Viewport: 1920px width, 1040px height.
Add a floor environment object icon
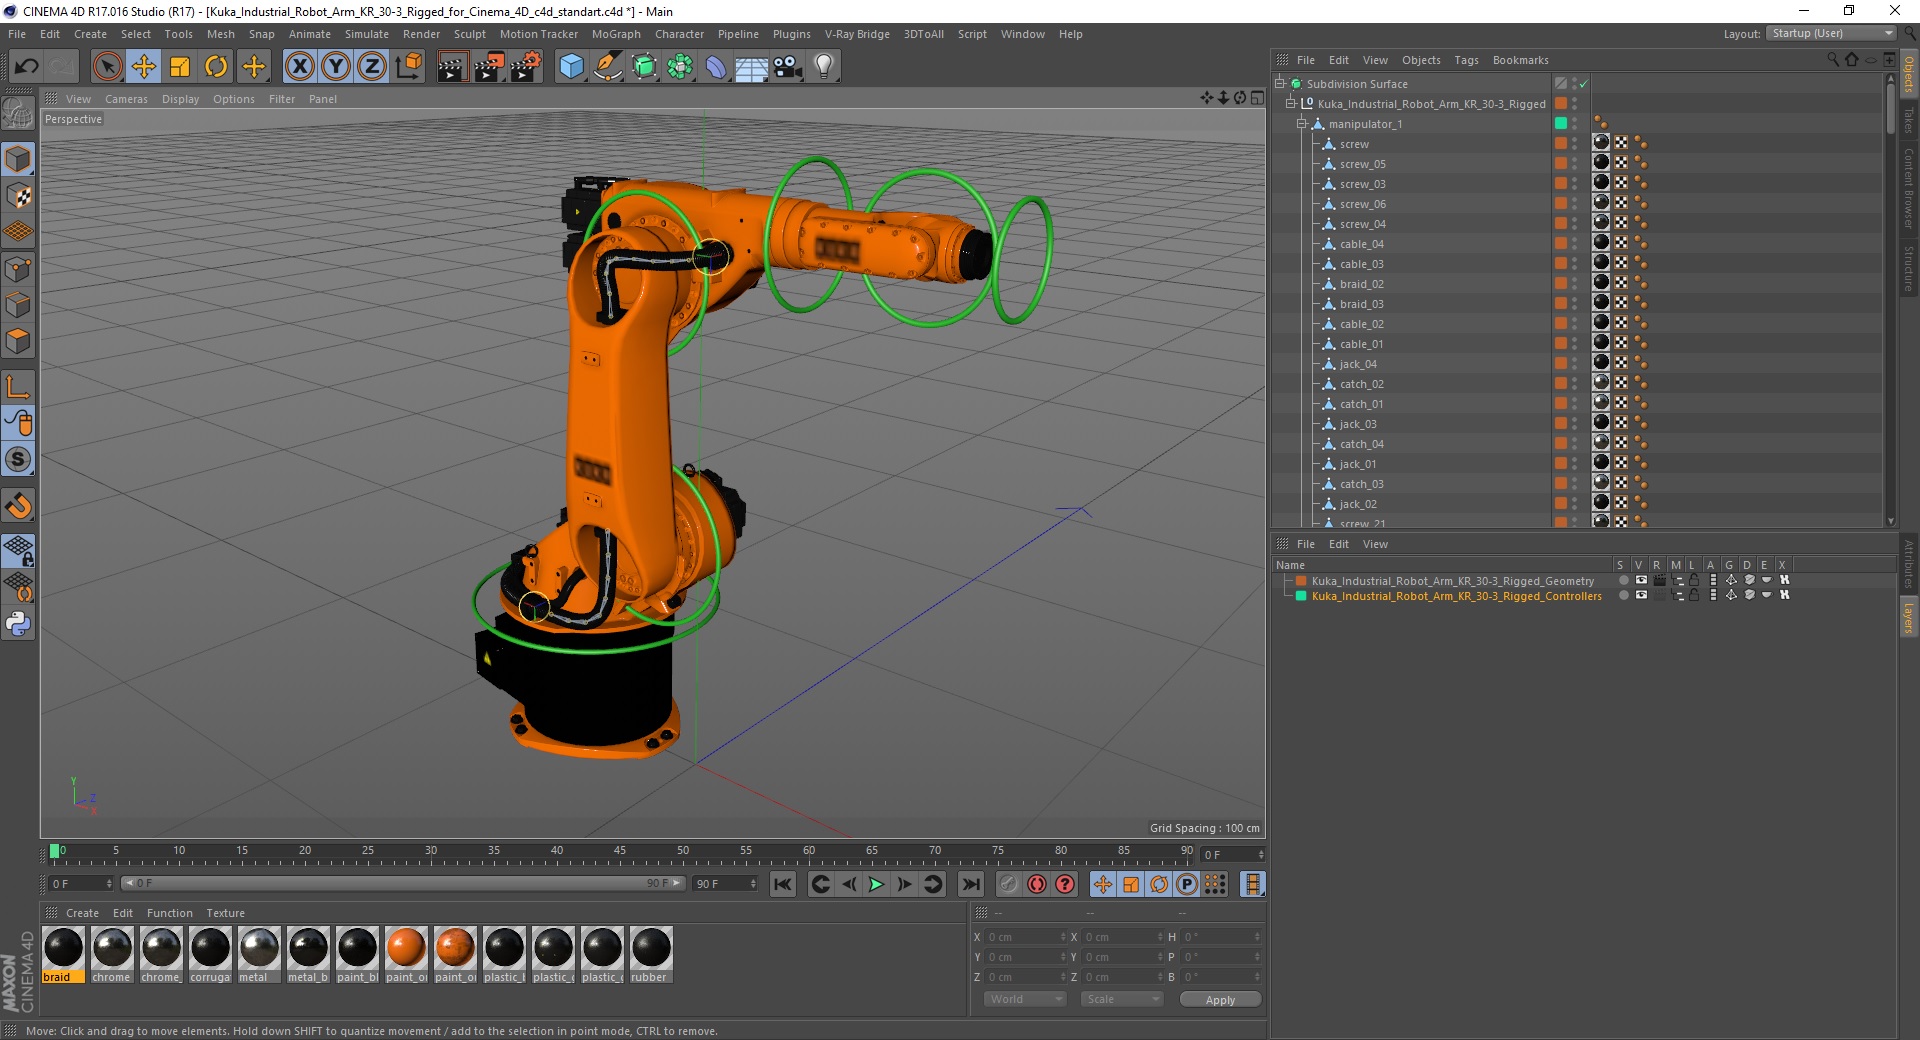[x=751, y=67]
